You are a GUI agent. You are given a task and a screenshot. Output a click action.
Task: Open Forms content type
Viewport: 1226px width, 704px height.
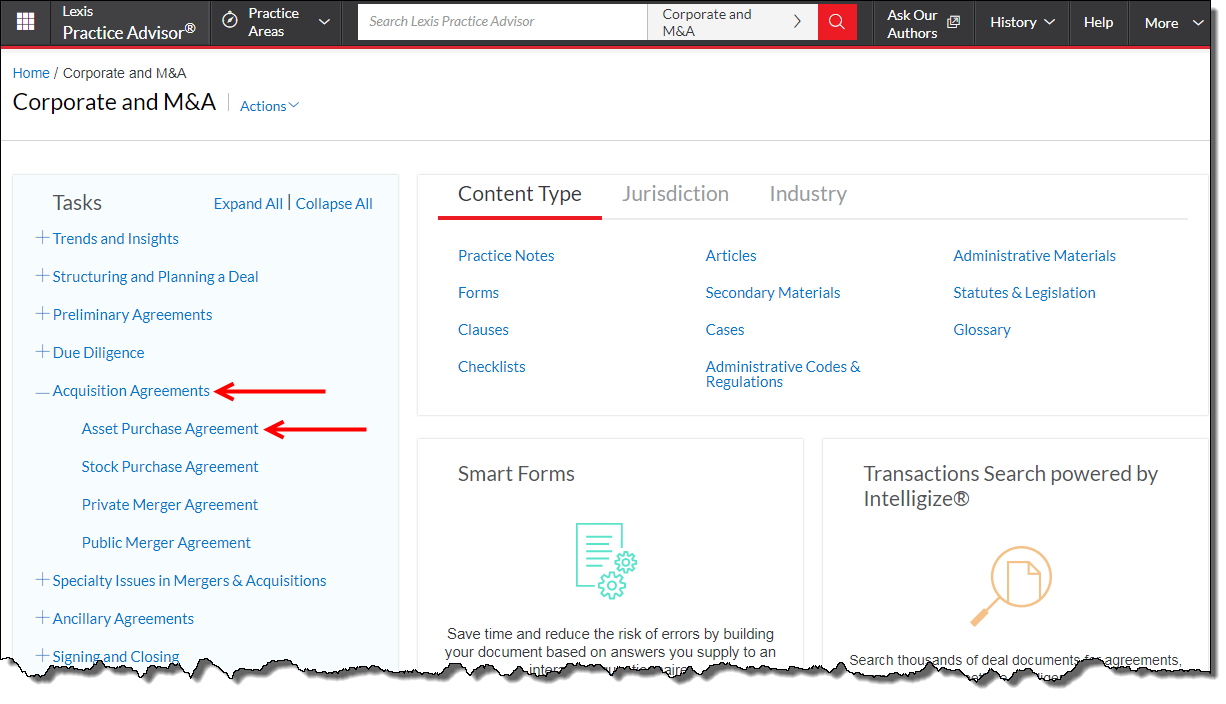478,293
